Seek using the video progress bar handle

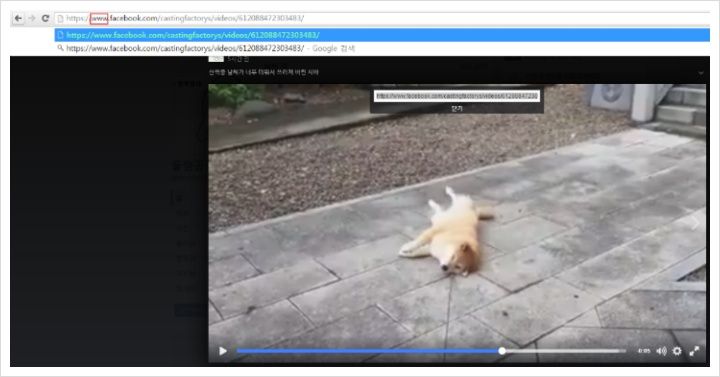point(502,351)
